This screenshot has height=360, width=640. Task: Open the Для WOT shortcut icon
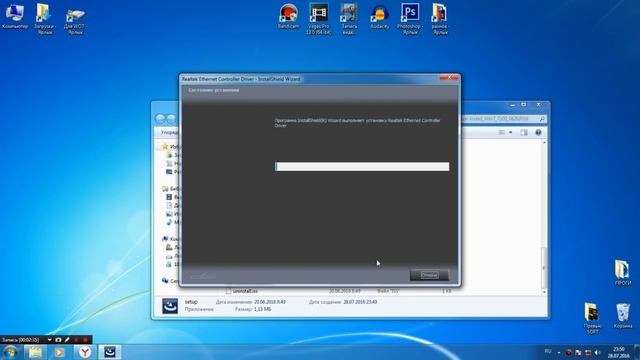(75, 20)
